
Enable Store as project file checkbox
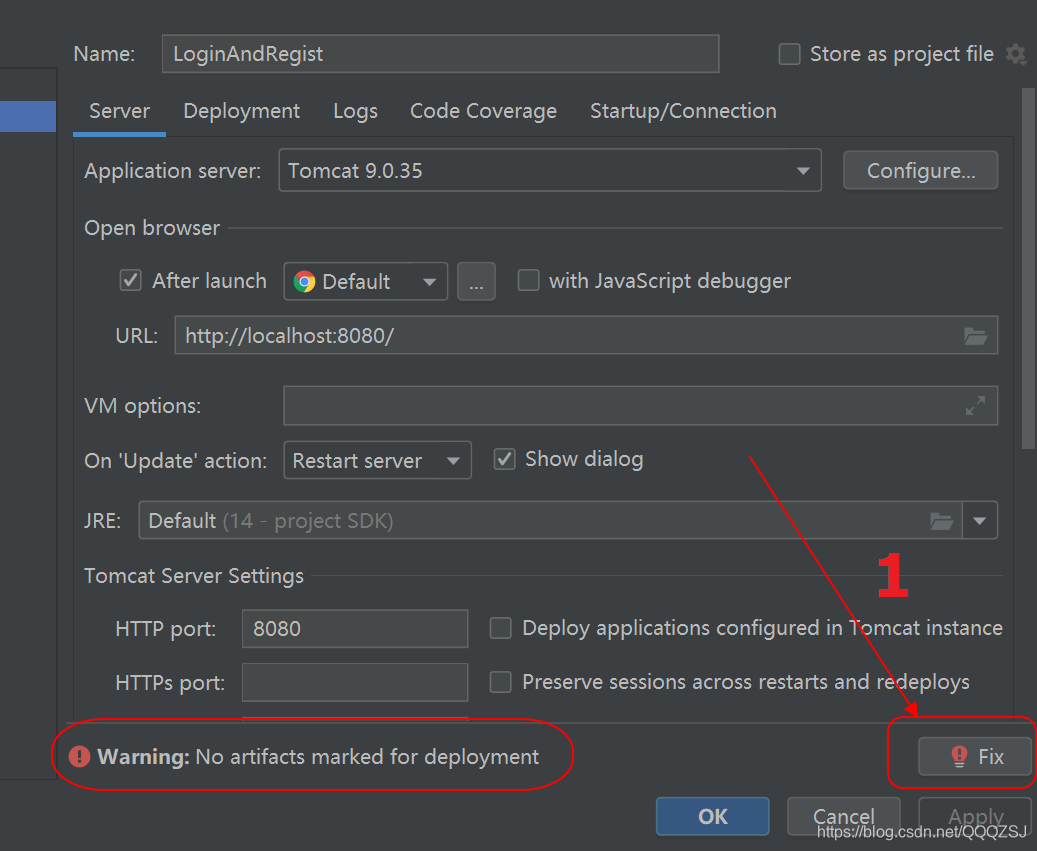[x=789, y=54]
